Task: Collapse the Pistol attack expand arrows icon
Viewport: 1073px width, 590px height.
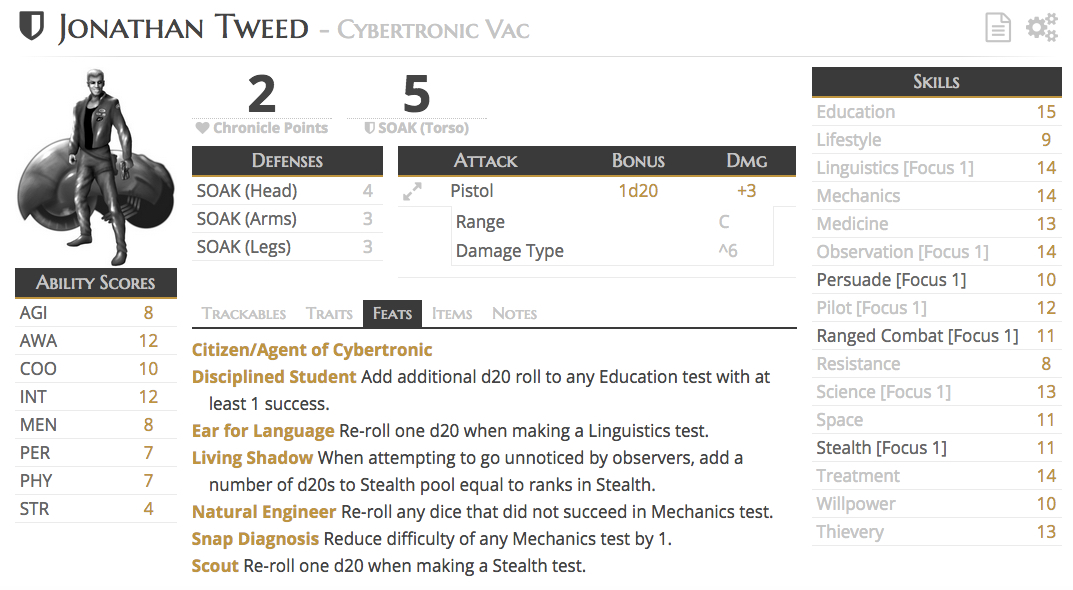Action: (x=412, y=192)
